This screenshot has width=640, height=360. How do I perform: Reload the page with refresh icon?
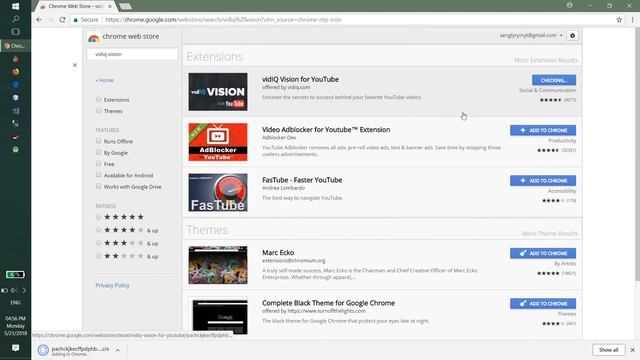62,20
